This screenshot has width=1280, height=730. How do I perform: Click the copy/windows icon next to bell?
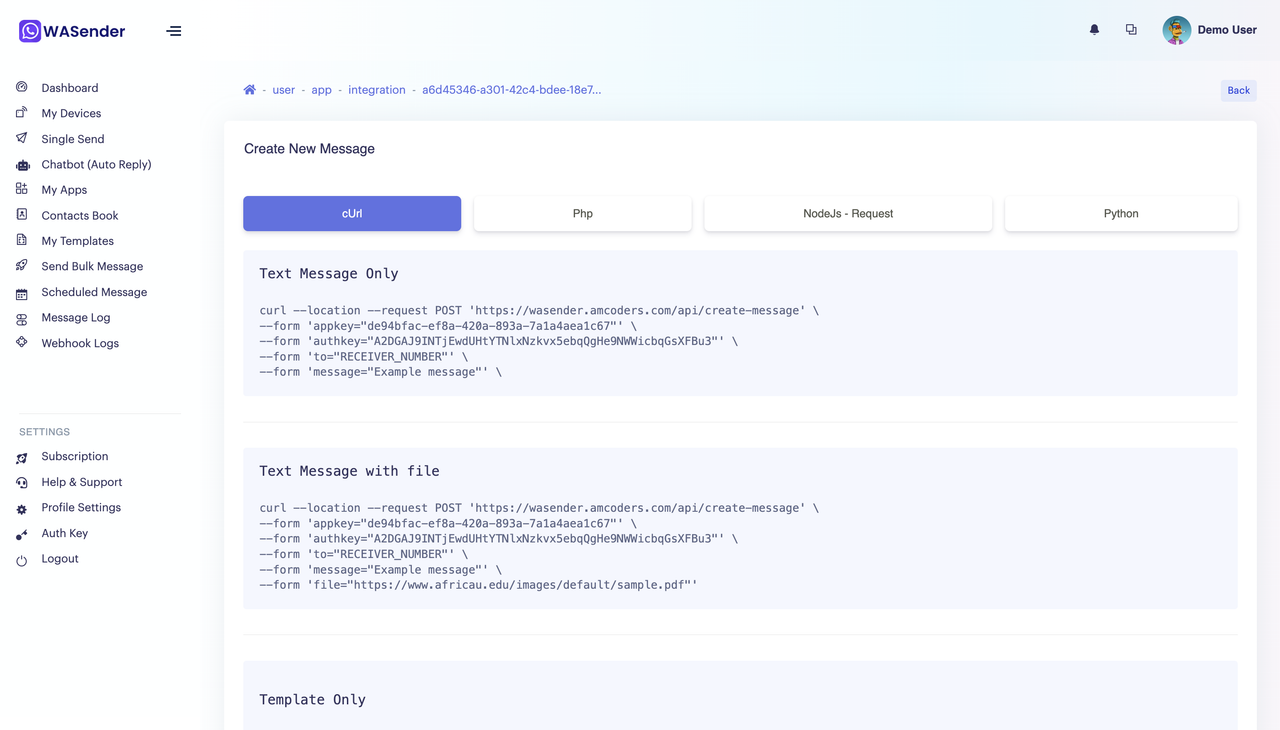click(x=1131, y=30)
